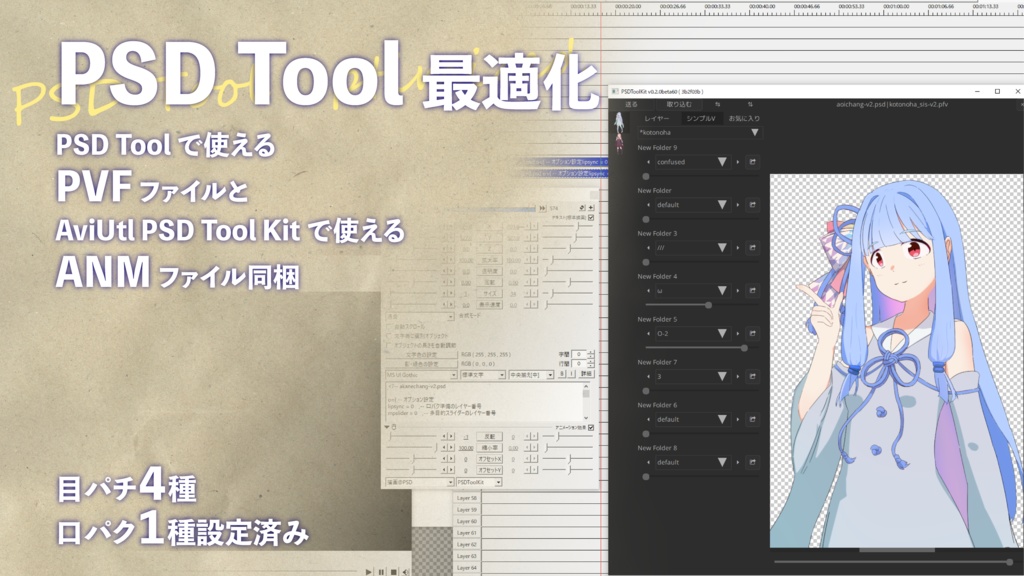
Task: Click export icon in New Folder 7 row
Action: coord(752,376)
